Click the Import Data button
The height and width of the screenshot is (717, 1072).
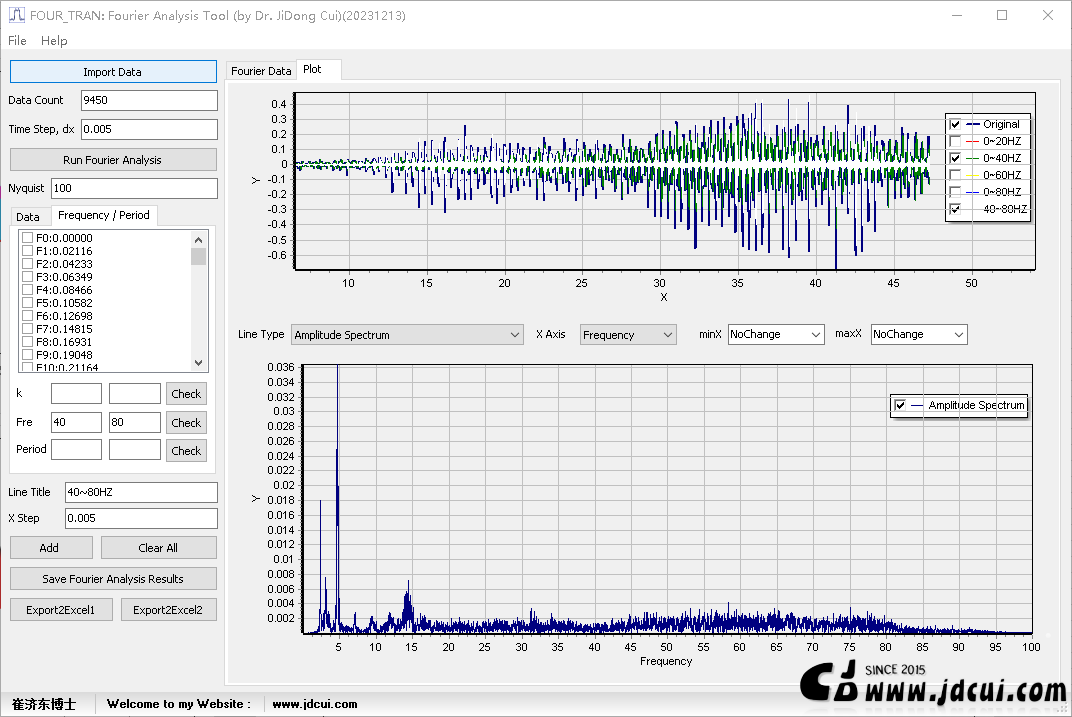[x=113, y=72]
